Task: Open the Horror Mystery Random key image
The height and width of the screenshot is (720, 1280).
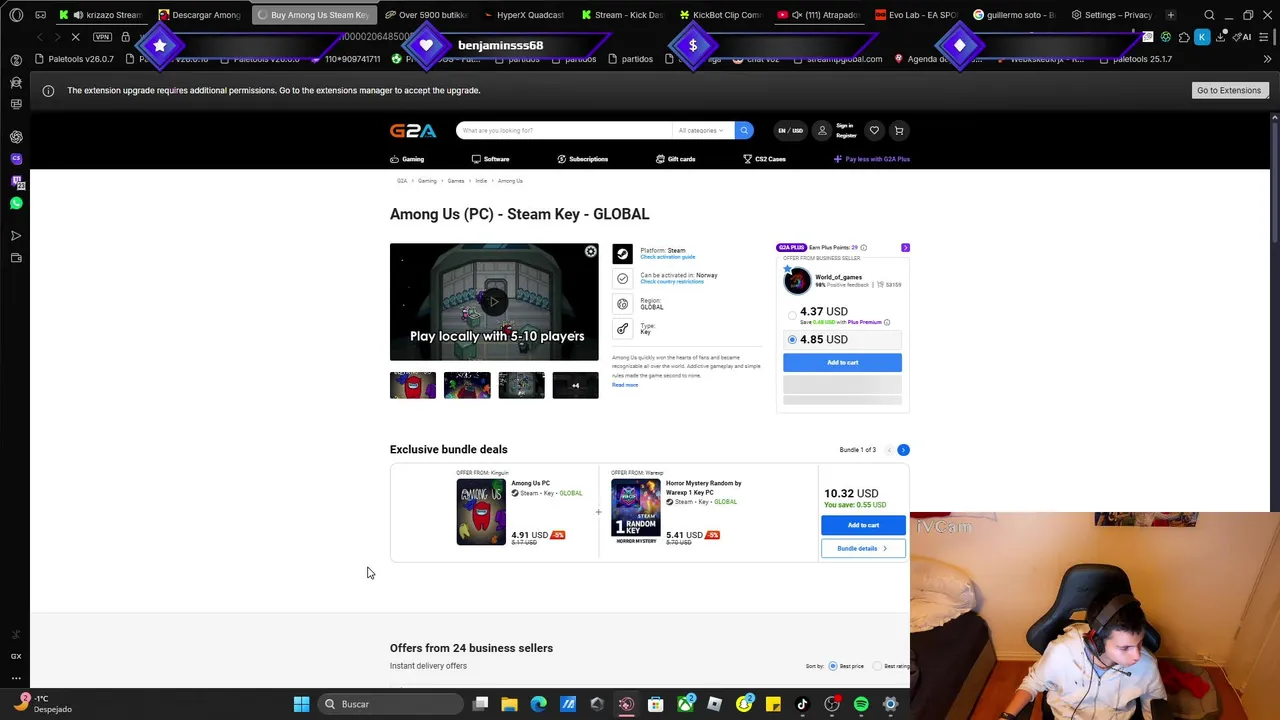Action: [636, 512]
